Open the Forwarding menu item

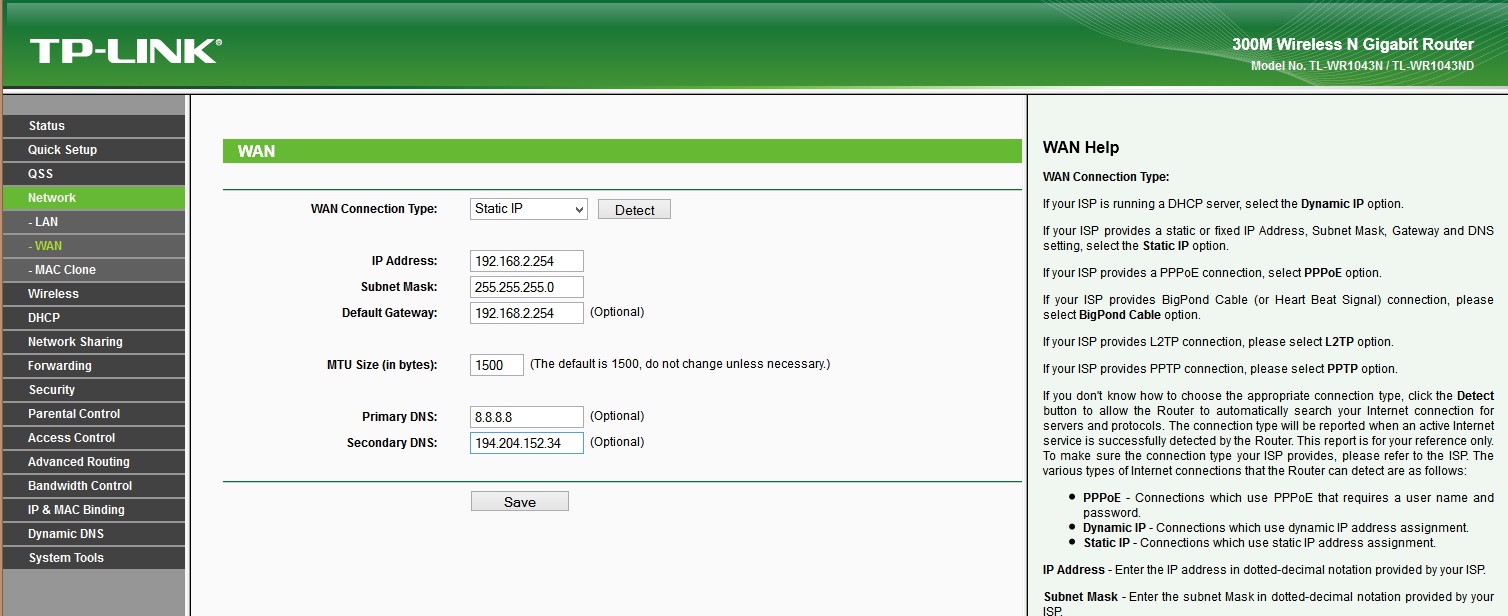[x=93, y=366]
